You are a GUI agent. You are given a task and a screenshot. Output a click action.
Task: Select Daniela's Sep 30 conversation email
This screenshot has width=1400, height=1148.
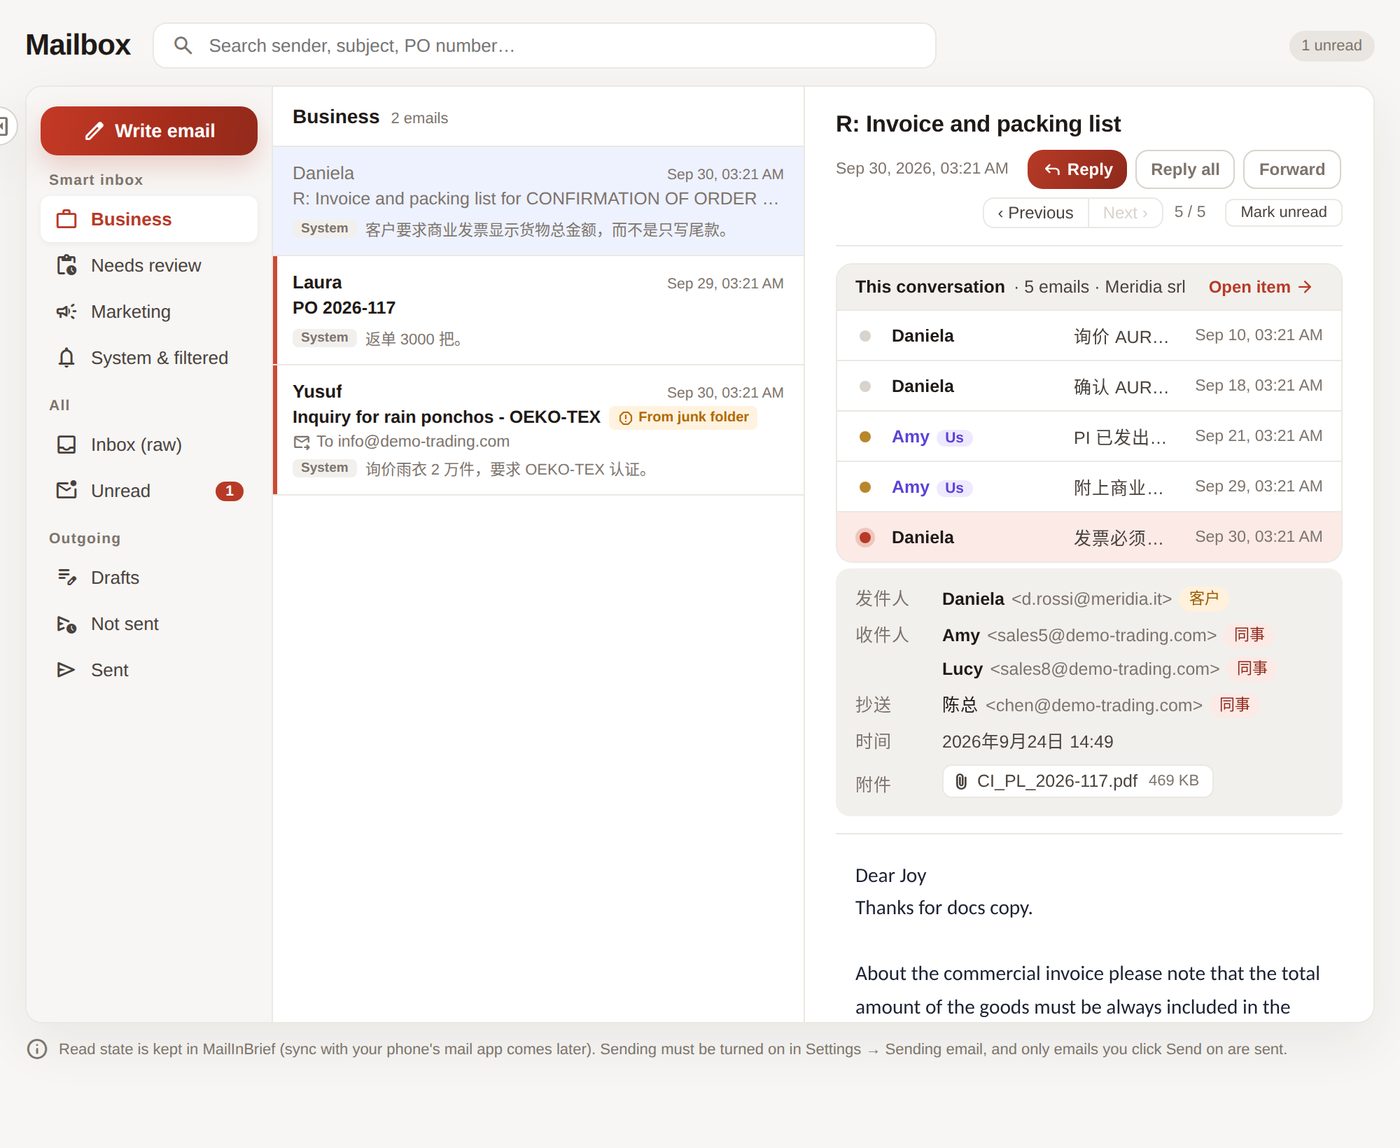click(1089, 537)
